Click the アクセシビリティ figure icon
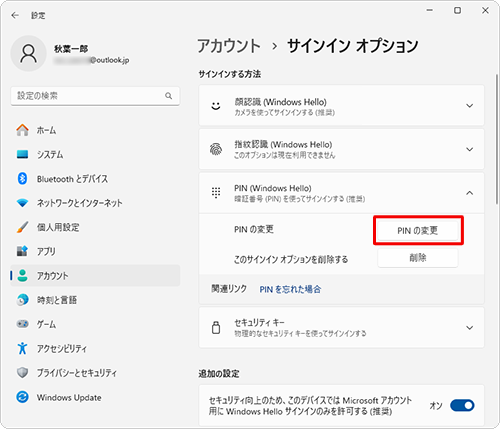Screen dimensions: 500x429 [x=22, y=348]
